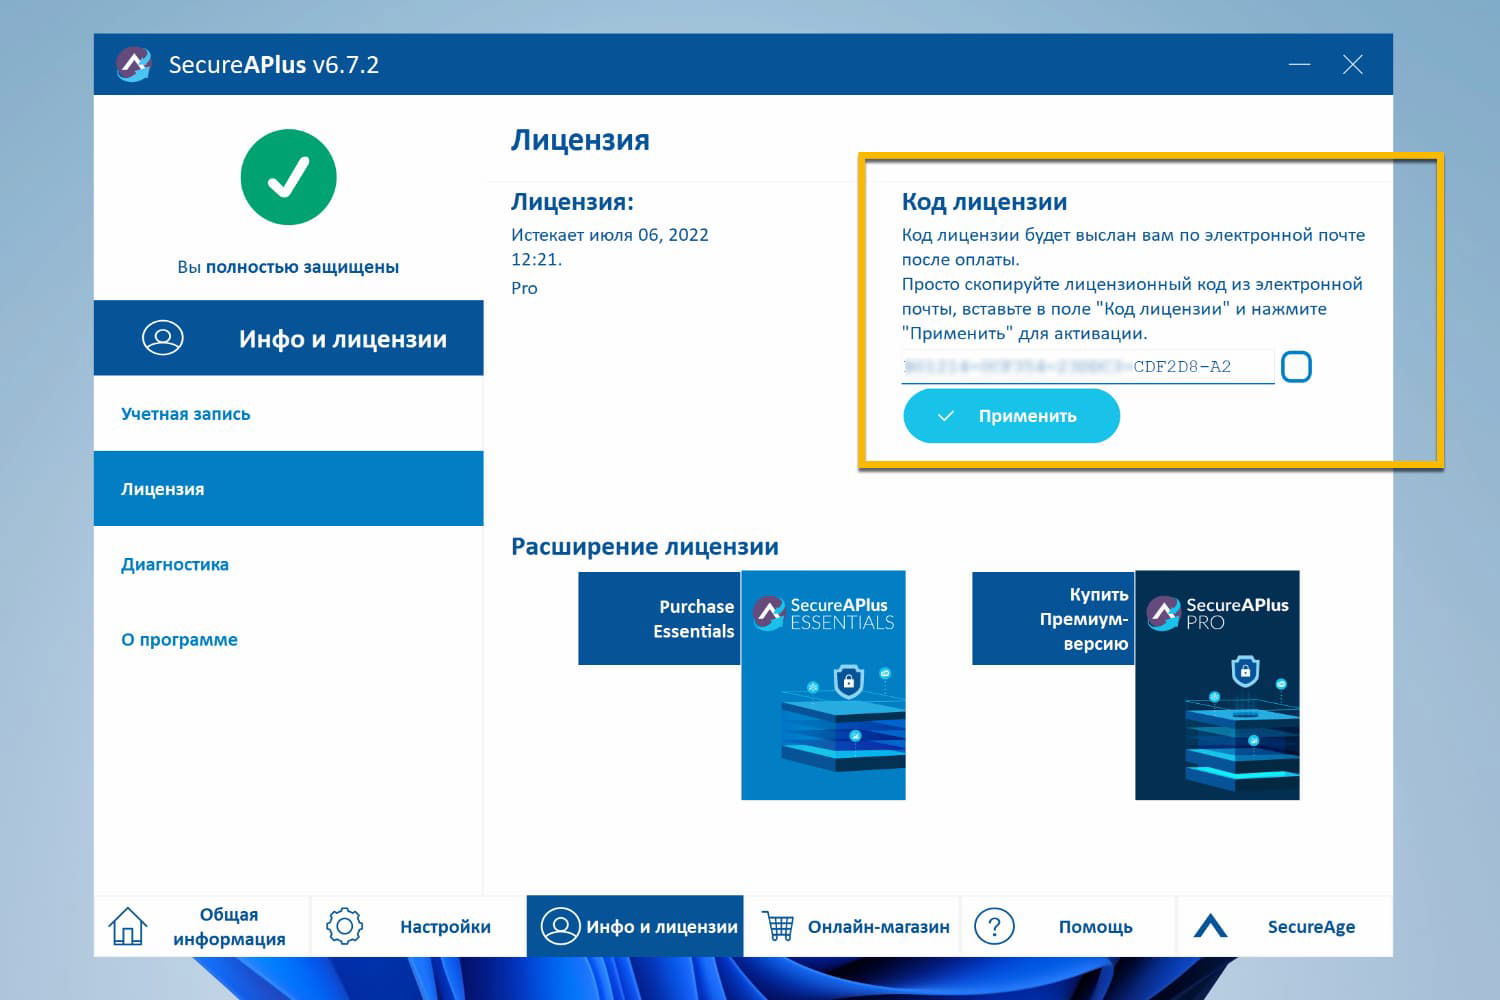Click the SecureAge logo icon
The height and width of the screenshot is (1000, 1500).
[x=1211, y=926]
